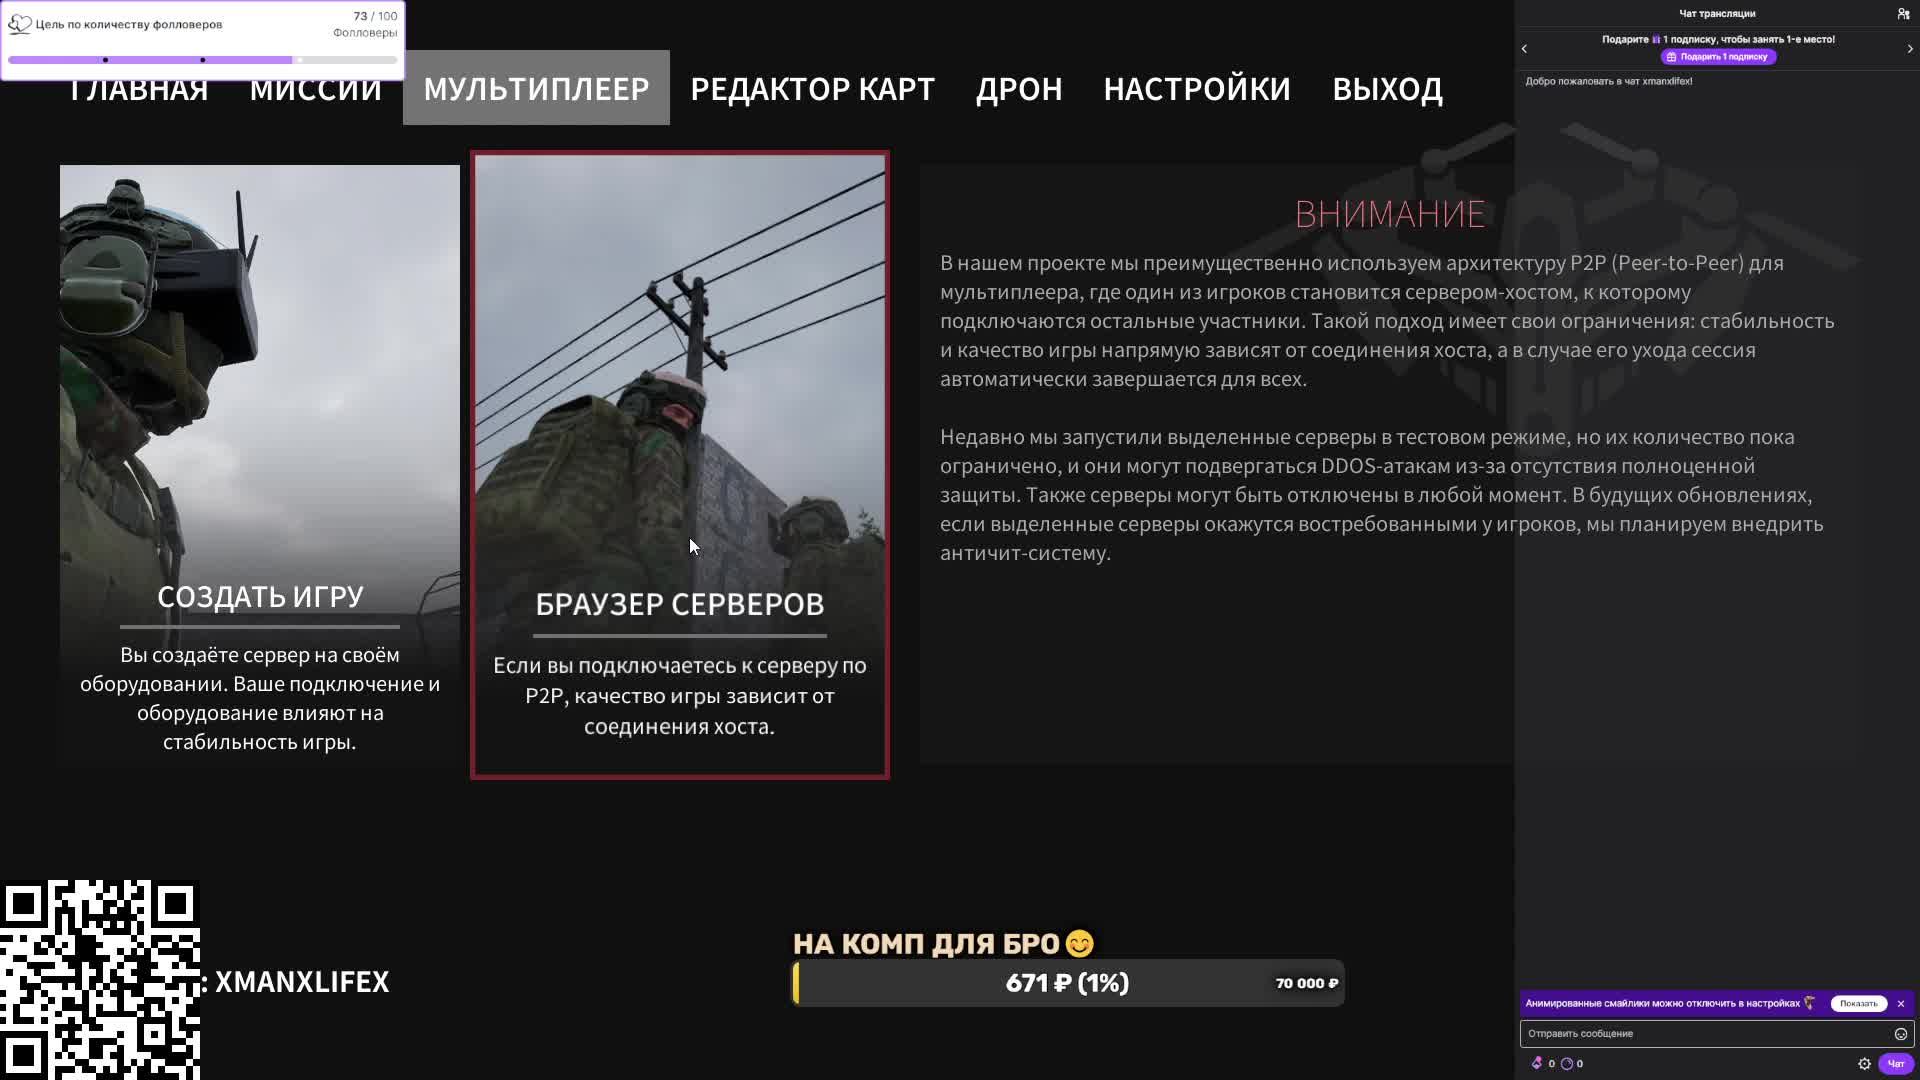The image size is (1920, 1080).
Task: Click the heart icon on the follower goal widget
Action: (x=19, y=23)
